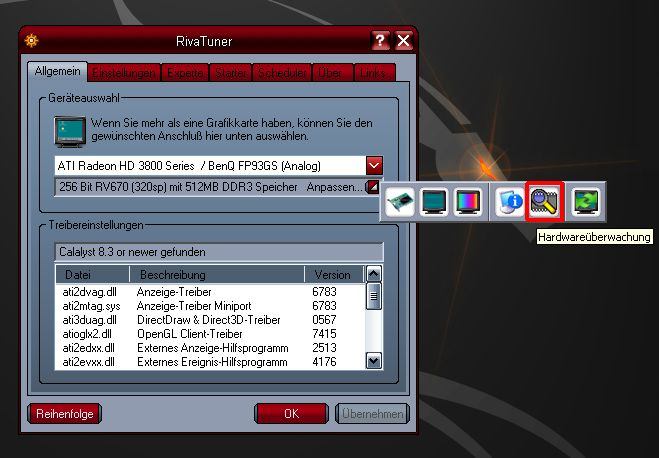Click version 0567 cell

(x=324, y=320)
